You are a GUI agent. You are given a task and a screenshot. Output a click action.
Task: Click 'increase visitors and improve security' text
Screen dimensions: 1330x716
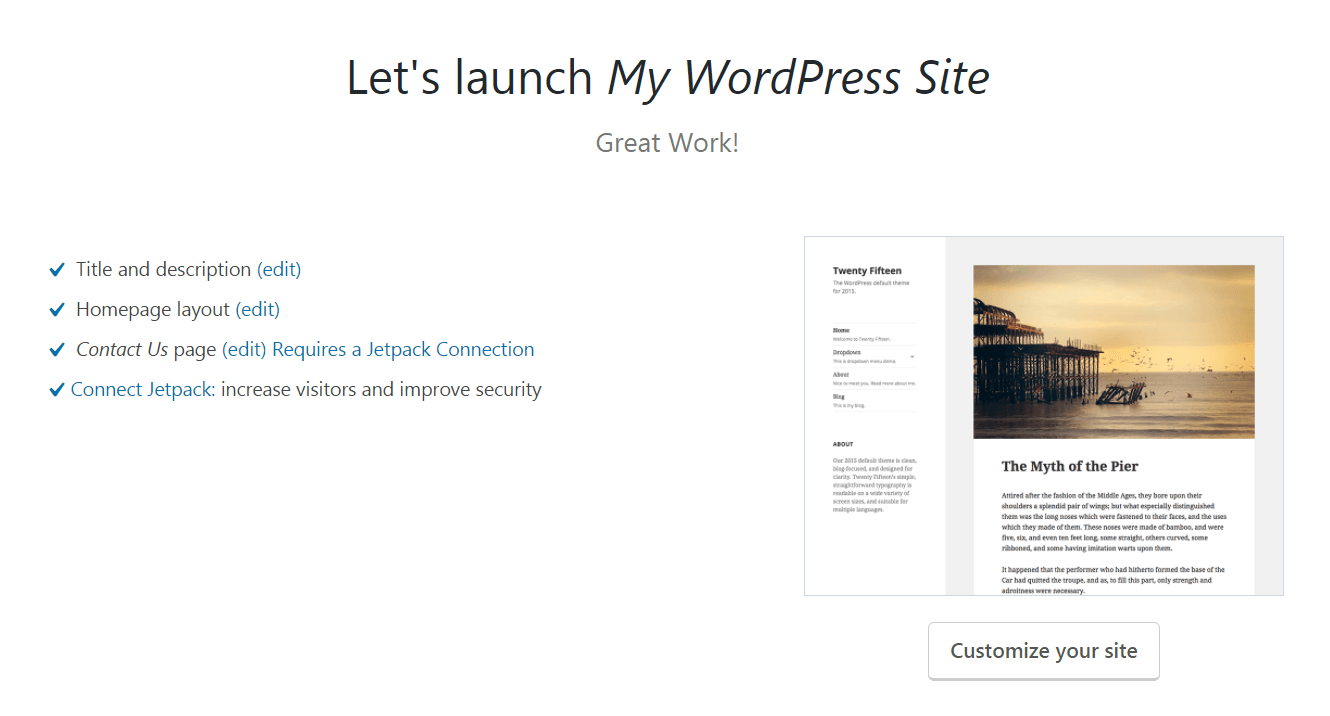click(381, 389)
